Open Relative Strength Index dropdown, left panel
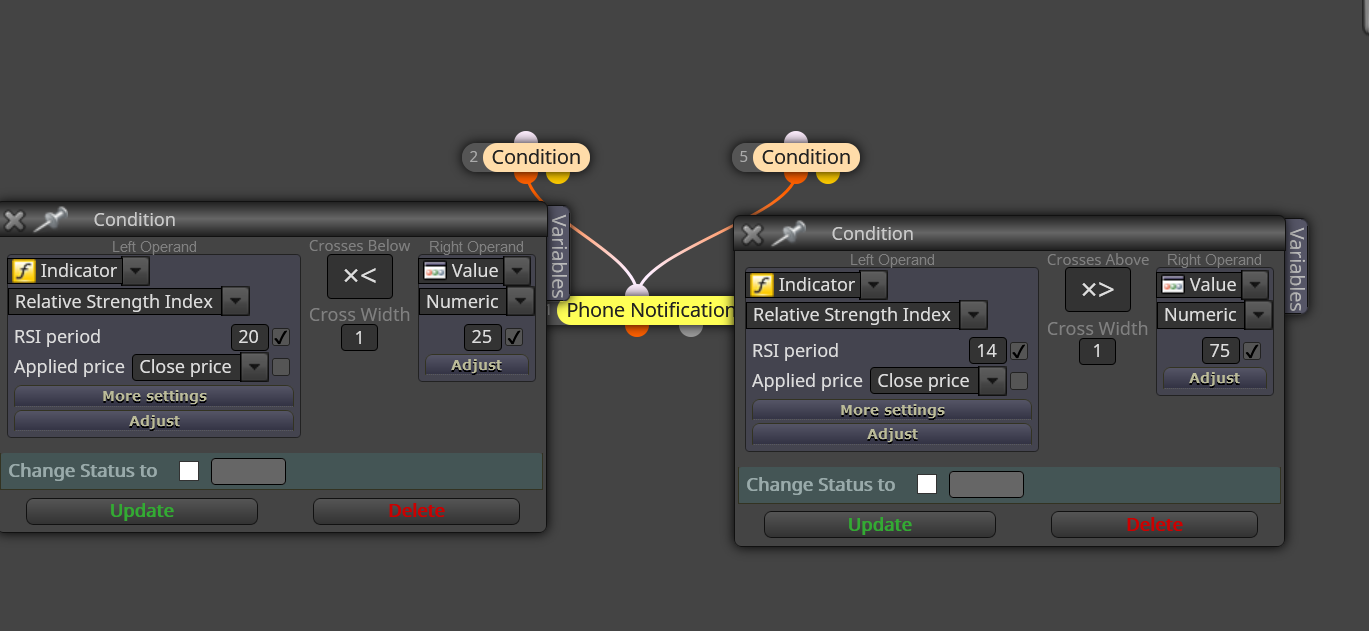This screenshot has height=631, width=1369. (x=235, y=301)
